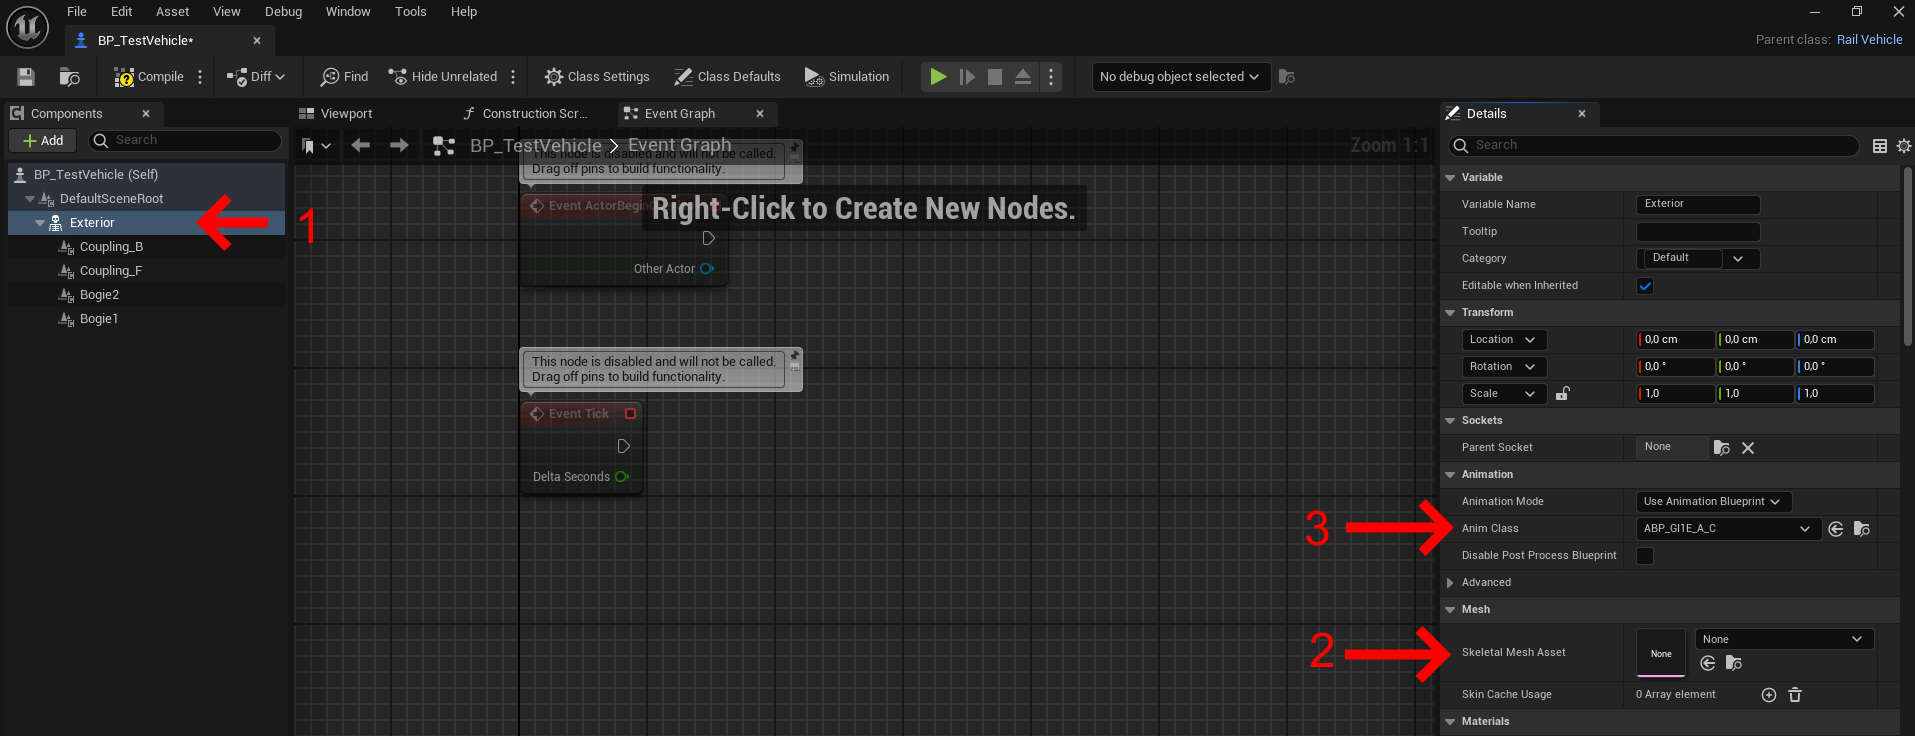Image resolution: width=1915 pixels, height=736 pixels.
Task: Add a Skin Cache Usage array element
Action: point(1768,695)
